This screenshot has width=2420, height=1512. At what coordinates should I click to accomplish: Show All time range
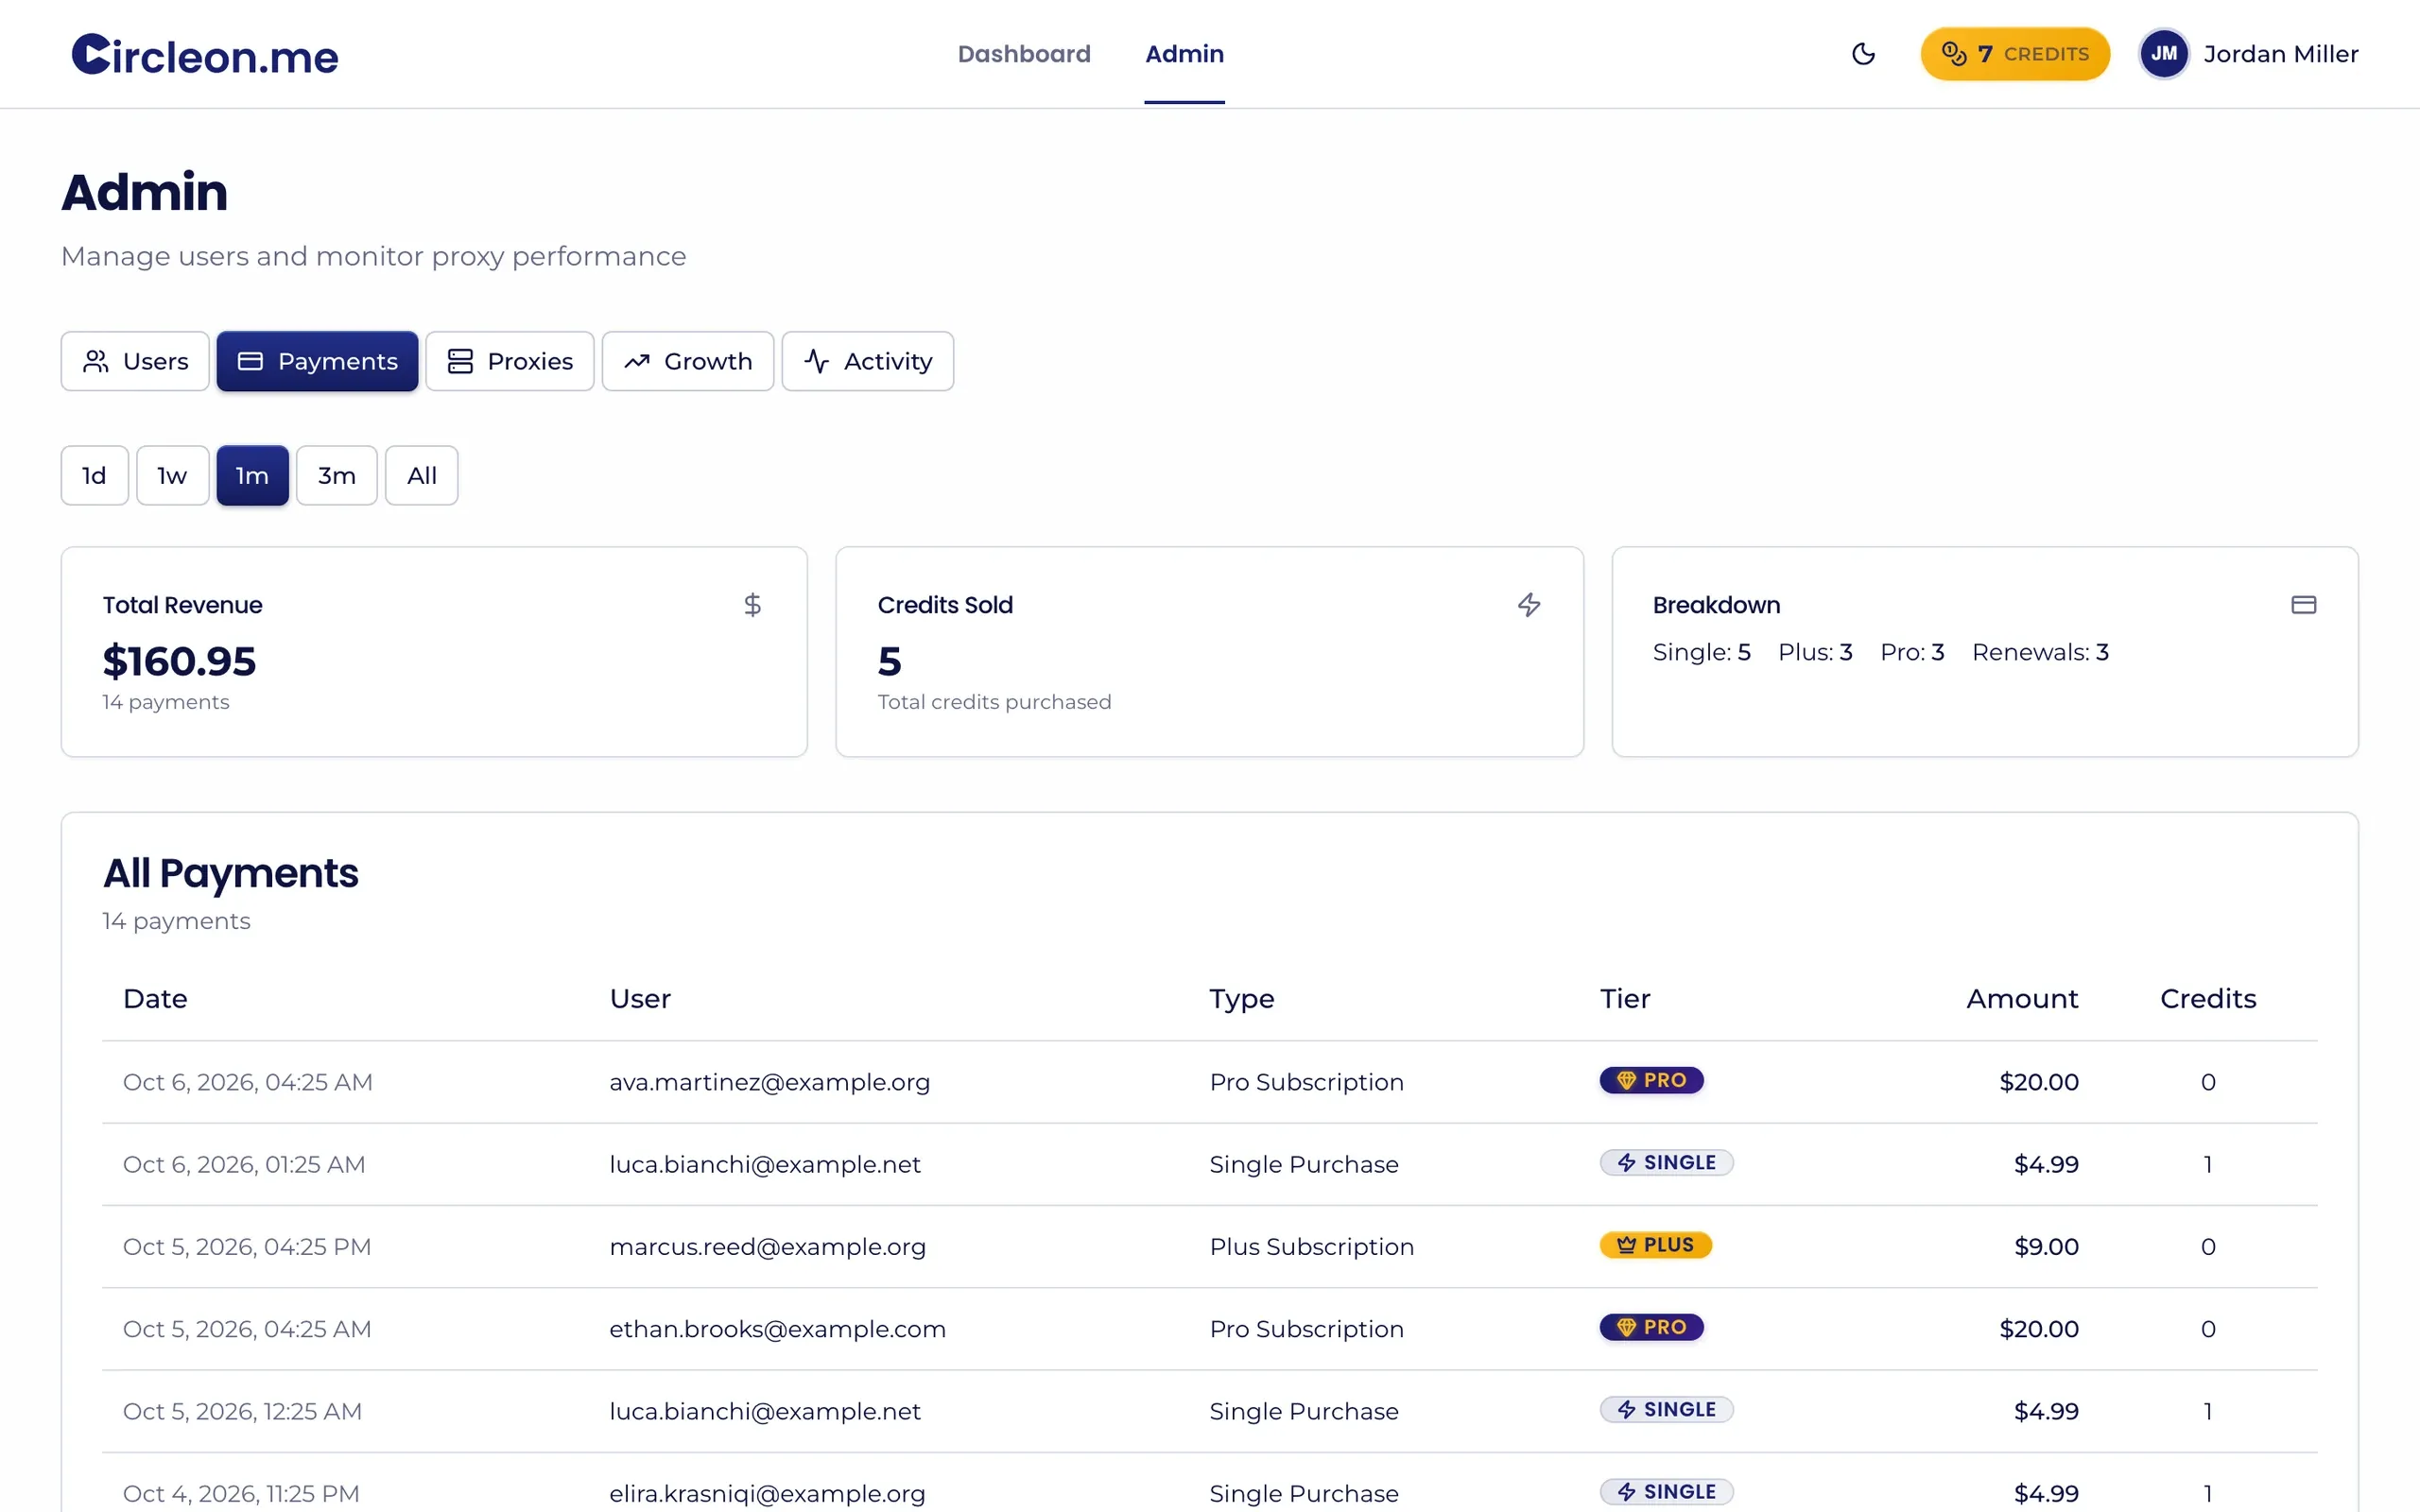pyautogui.click(x=422, y=475)
